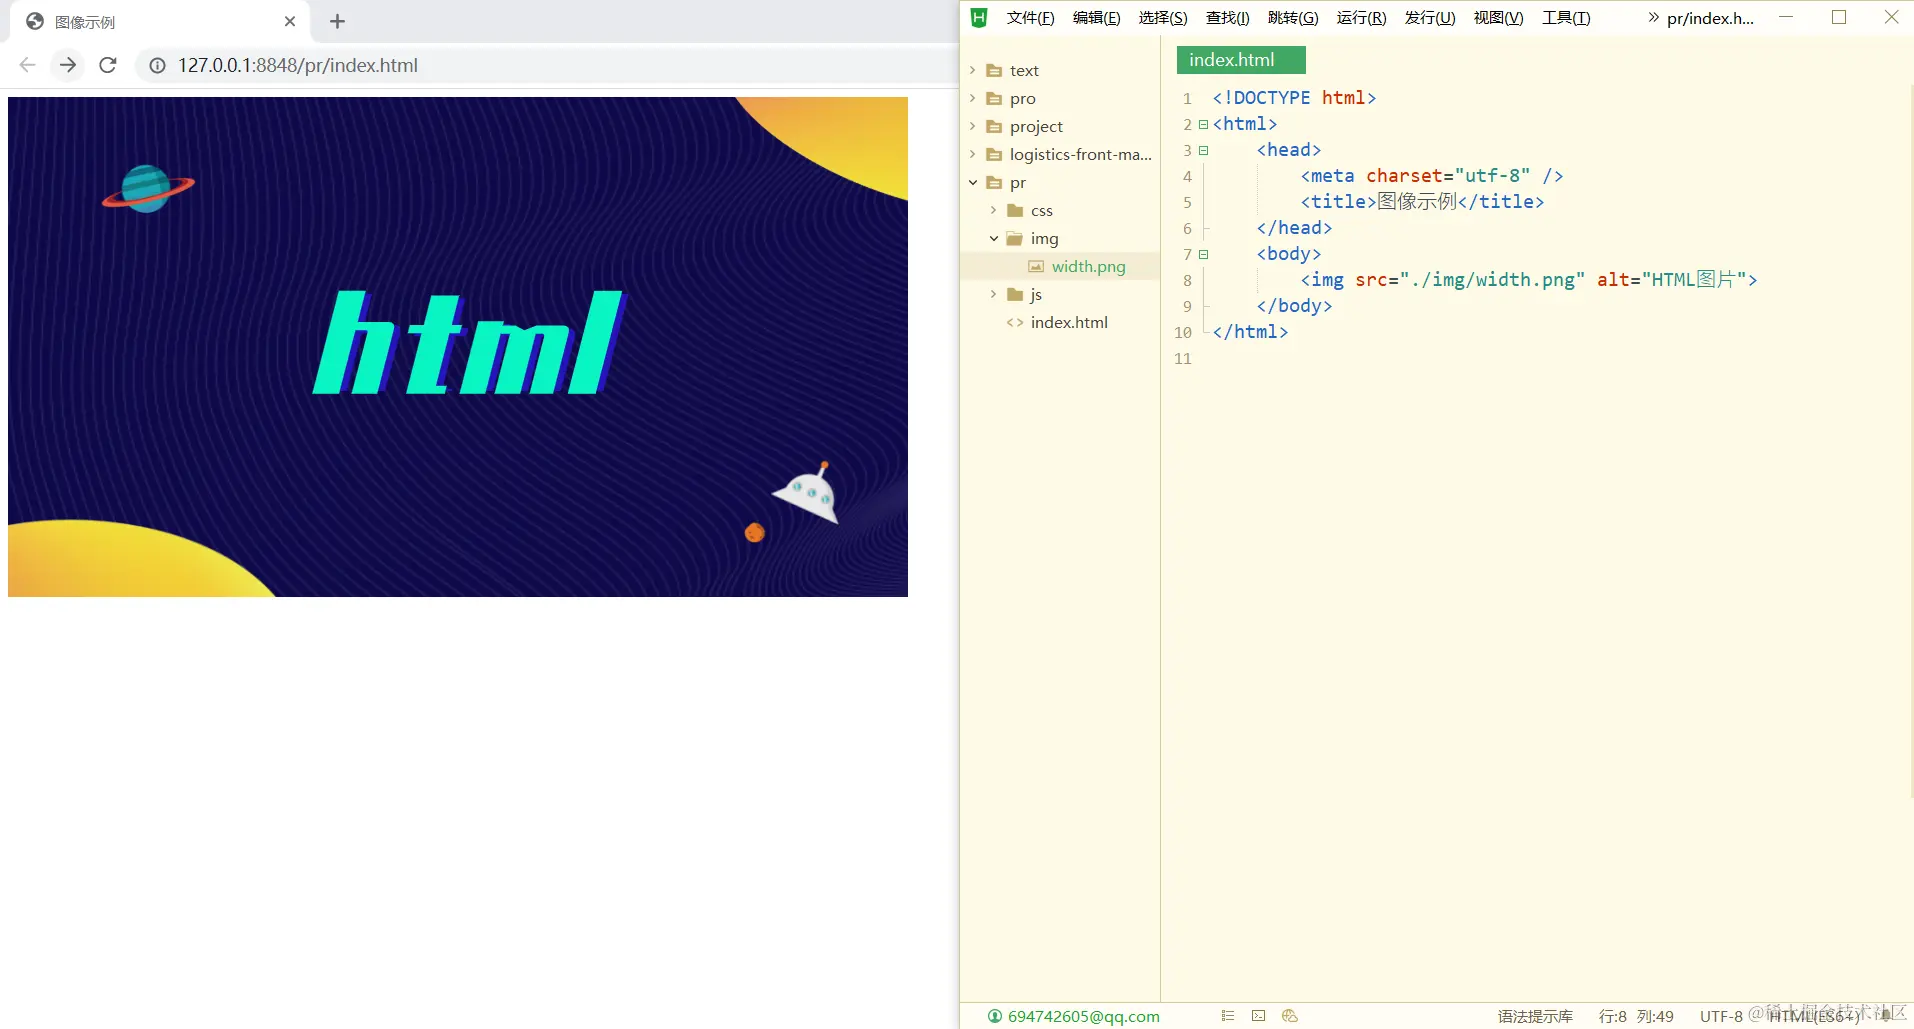
Task: Open the 编辑(E) menu
Action: (x=1096, y=17)
